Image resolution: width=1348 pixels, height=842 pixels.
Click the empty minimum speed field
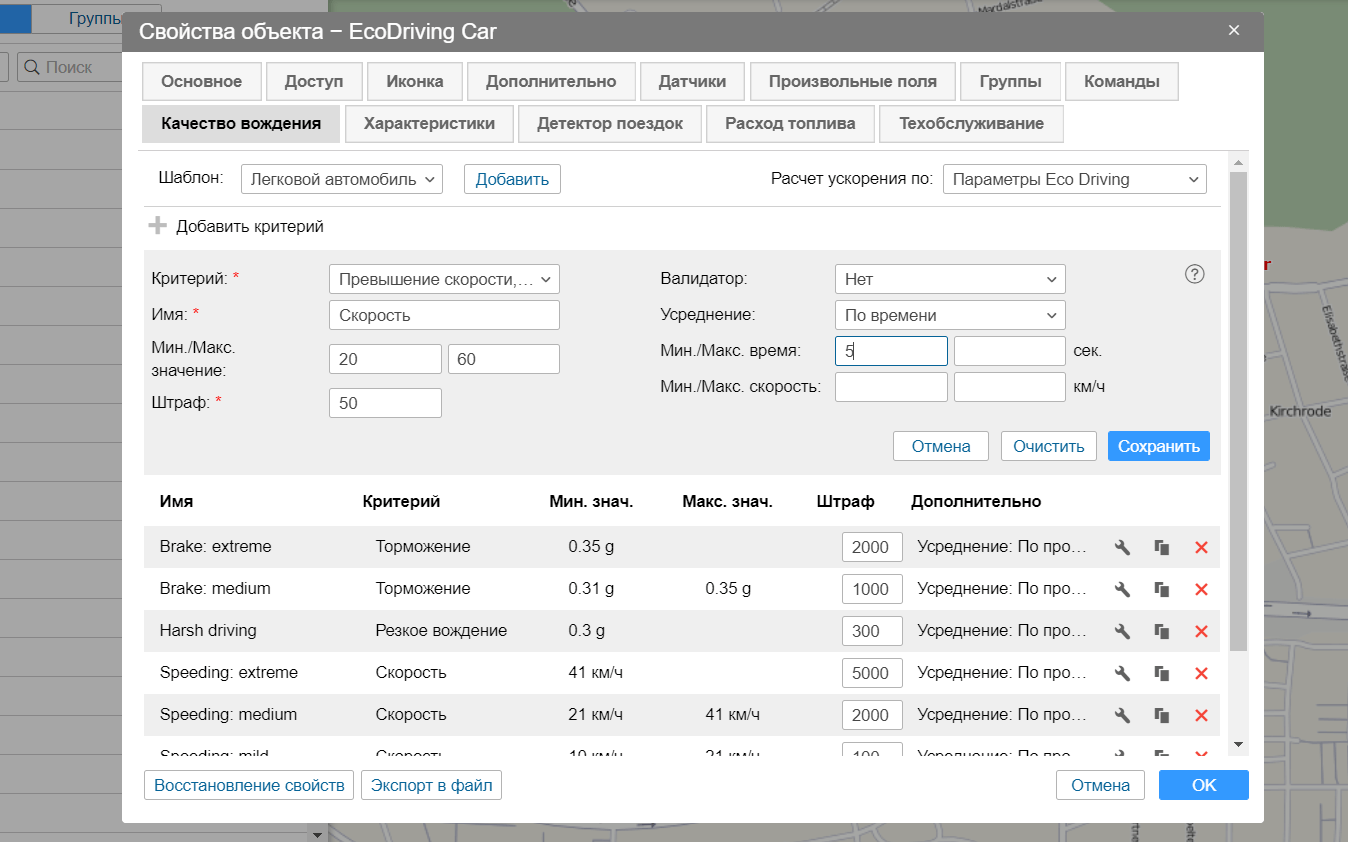point(891,387)
